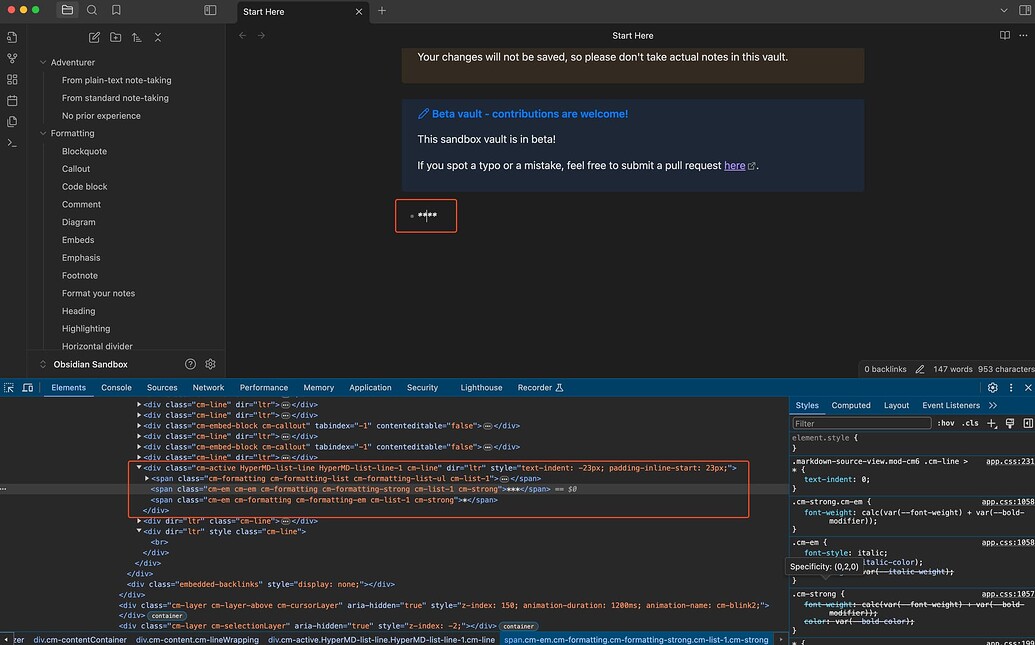Screen dimensions: 1035x645
Task: Select div.cm-content.cm-lineWrapping breadcrumb
Action: (x=197, y=640)
